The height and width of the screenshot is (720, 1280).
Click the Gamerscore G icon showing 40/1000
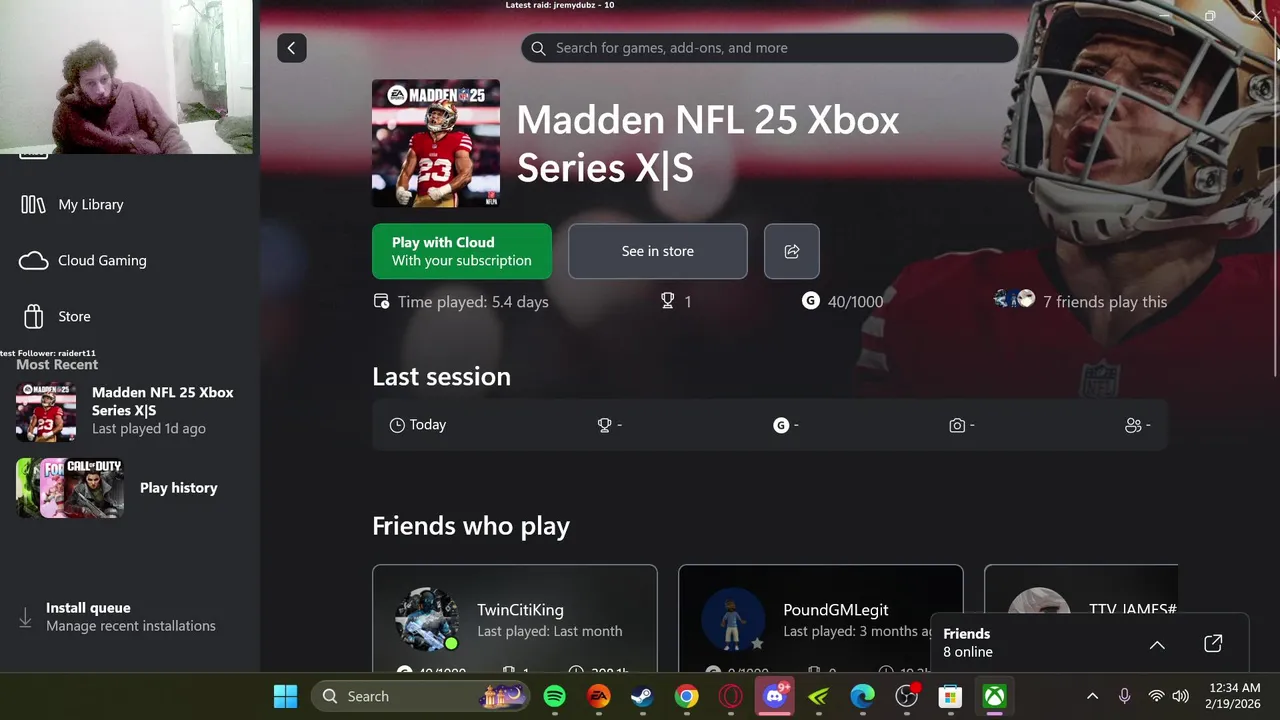pos(811,301)
